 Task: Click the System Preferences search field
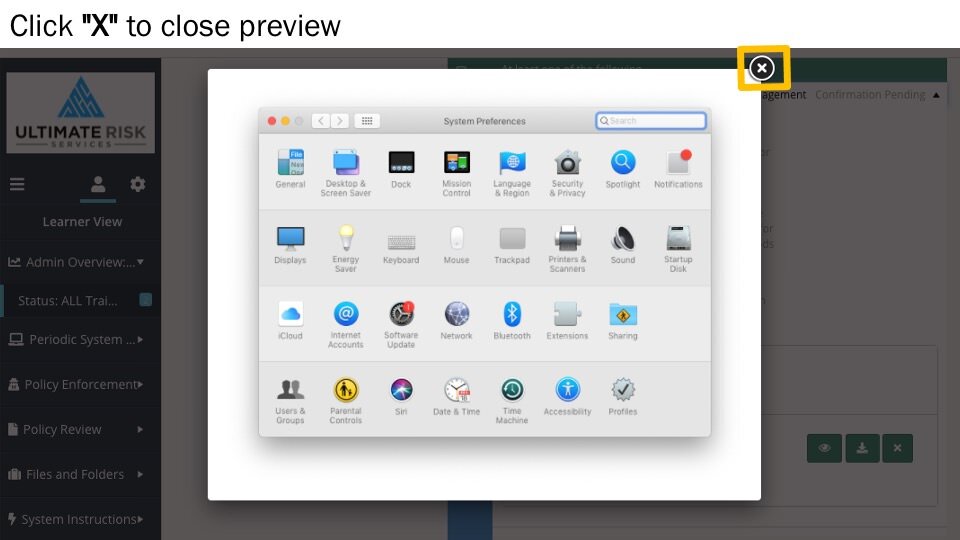click(651, 121)
